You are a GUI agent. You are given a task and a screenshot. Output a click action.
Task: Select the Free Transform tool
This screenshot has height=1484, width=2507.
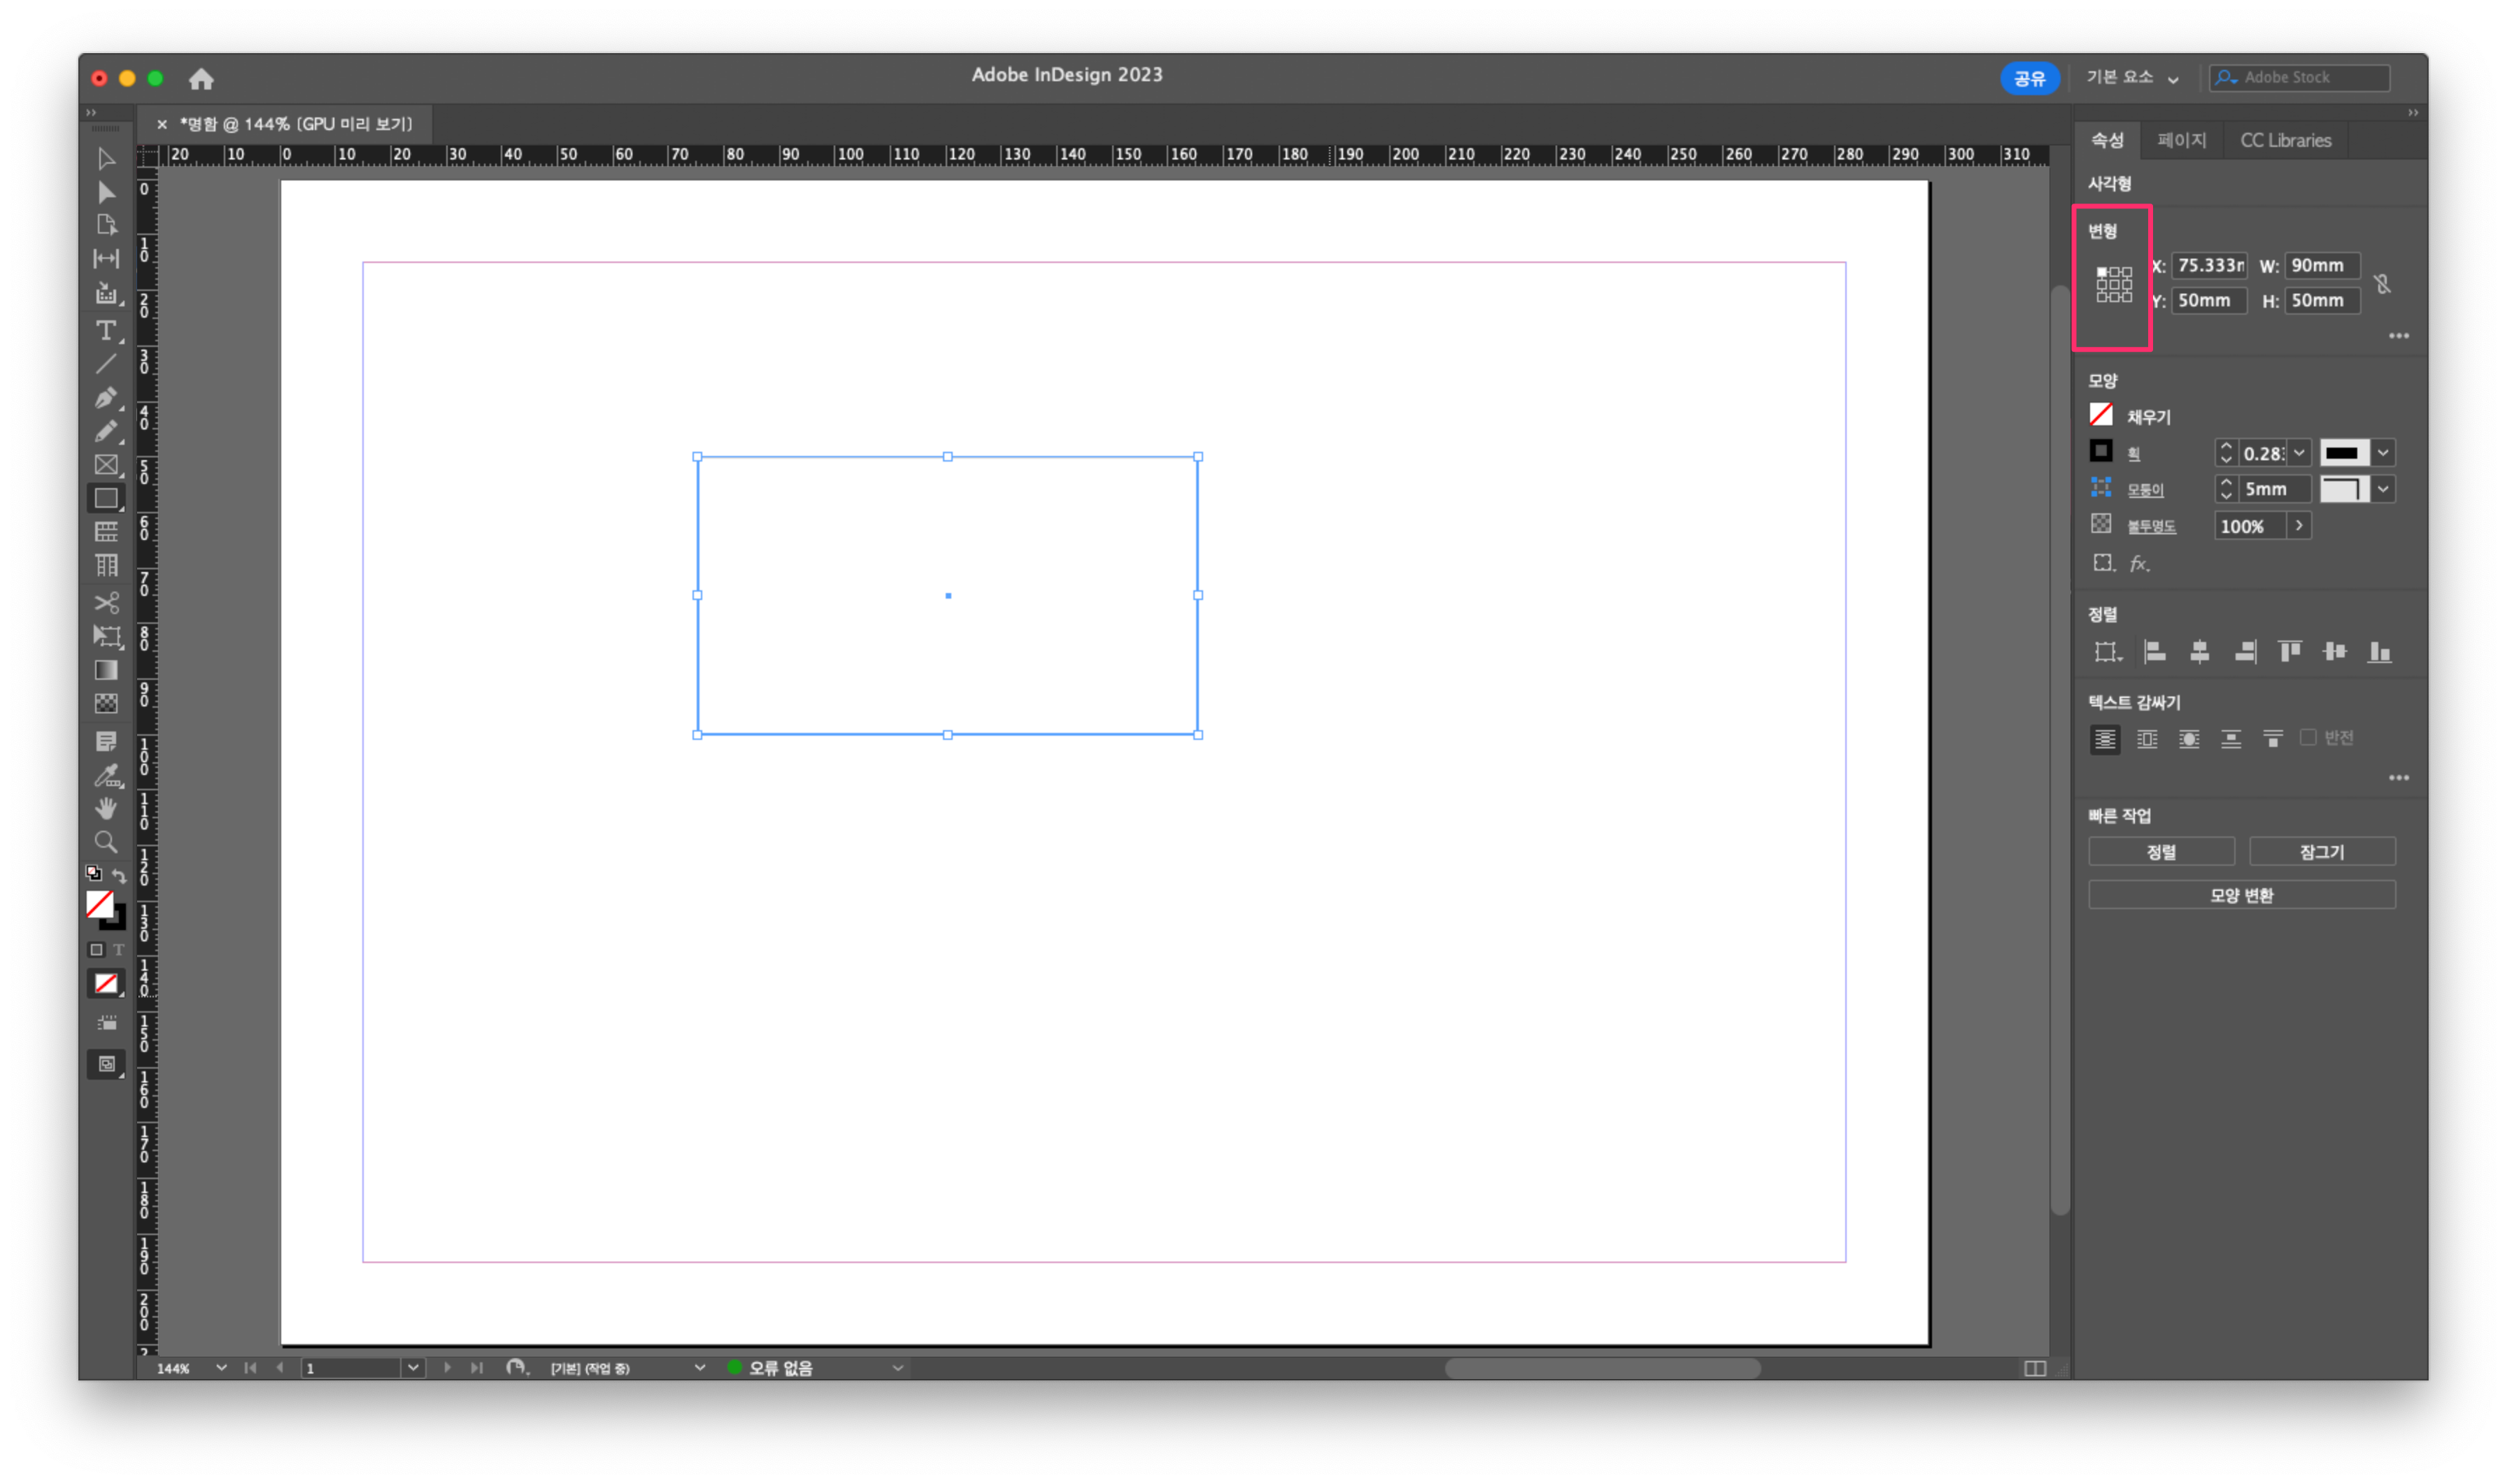point(106,637)
